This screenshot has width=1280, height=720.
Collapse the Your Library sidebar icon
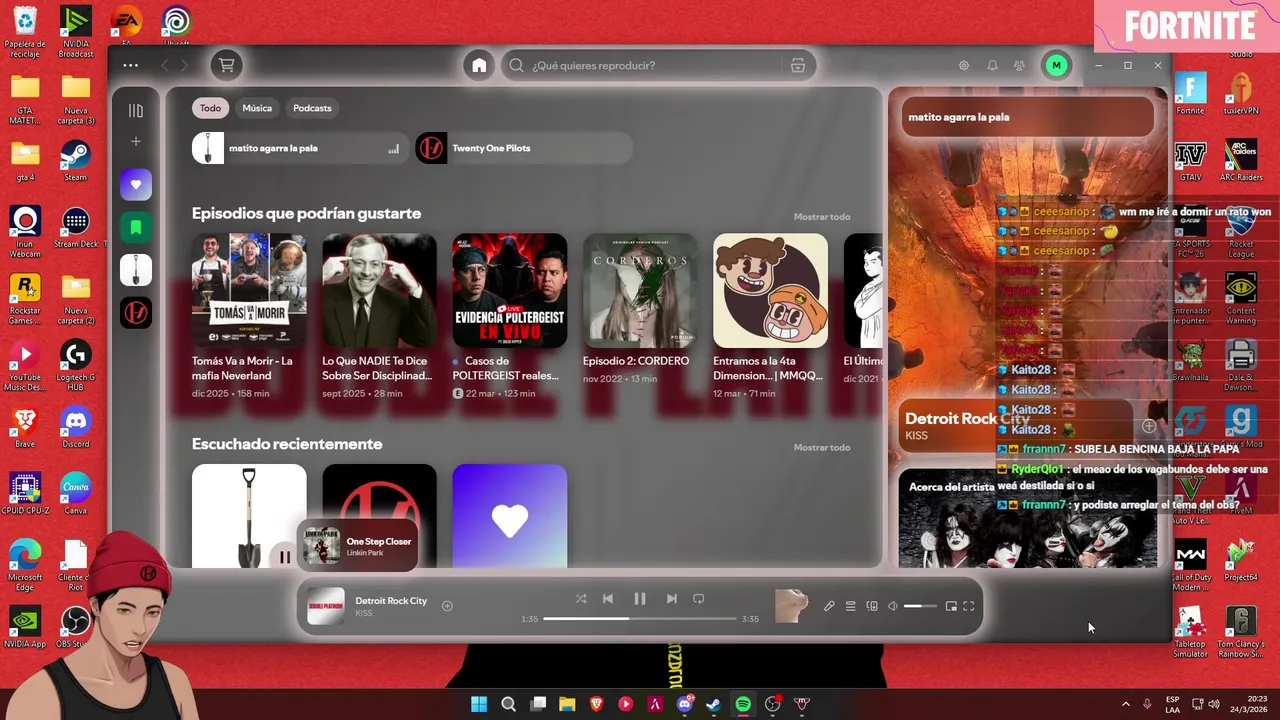point(136,111)
